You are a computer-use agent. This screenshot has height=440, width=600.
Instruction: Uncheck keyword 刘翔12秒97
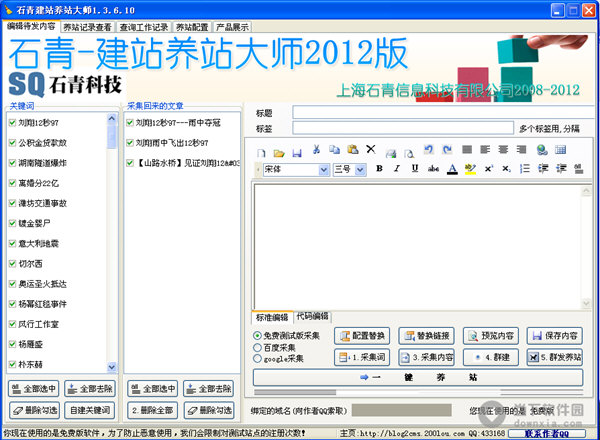click(13, 122)
